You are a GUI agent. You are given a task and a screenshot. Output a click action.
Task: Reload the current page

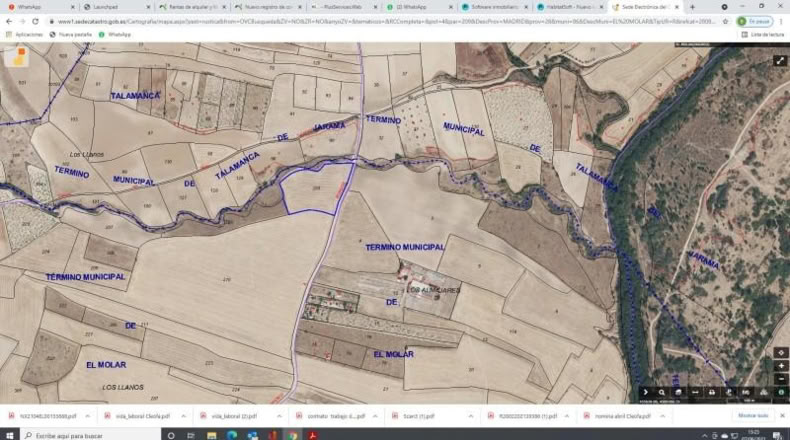pyautogui.click(x=35, y=22)
